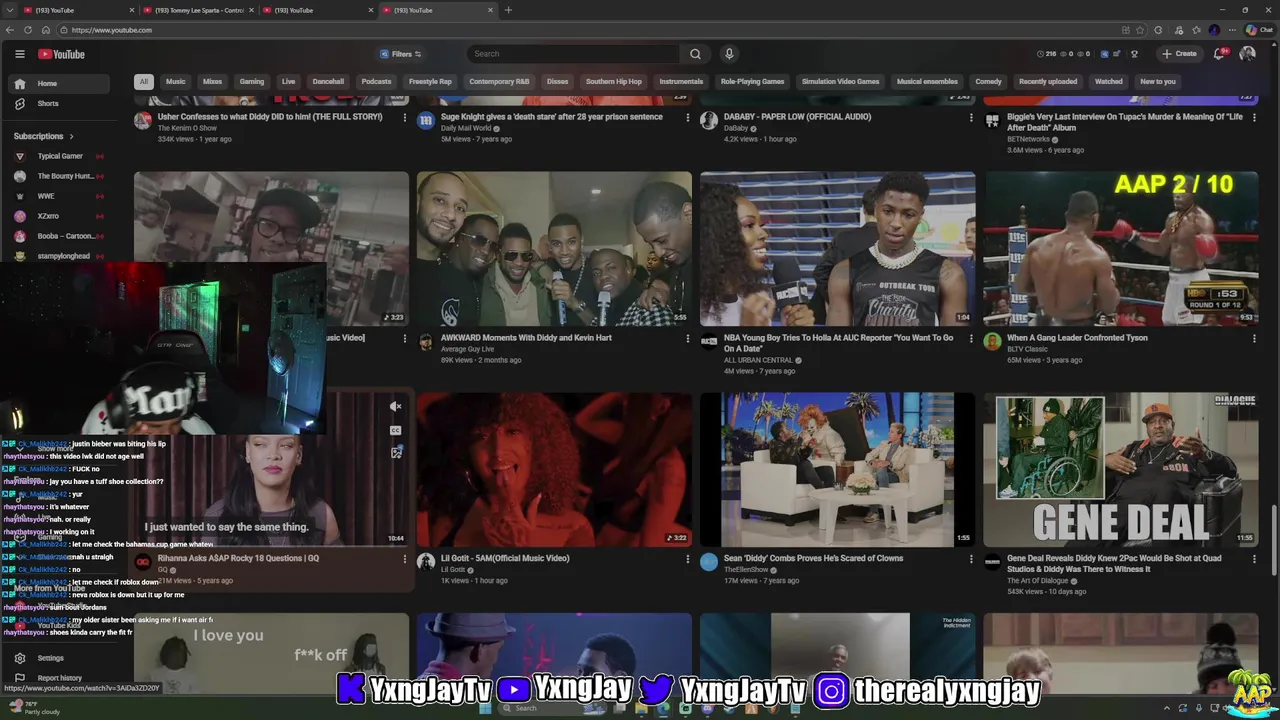Image resolution: width=1280 pixels, height=720 pixels.
Task: Click the Create button
Action: coord(1179,54)
